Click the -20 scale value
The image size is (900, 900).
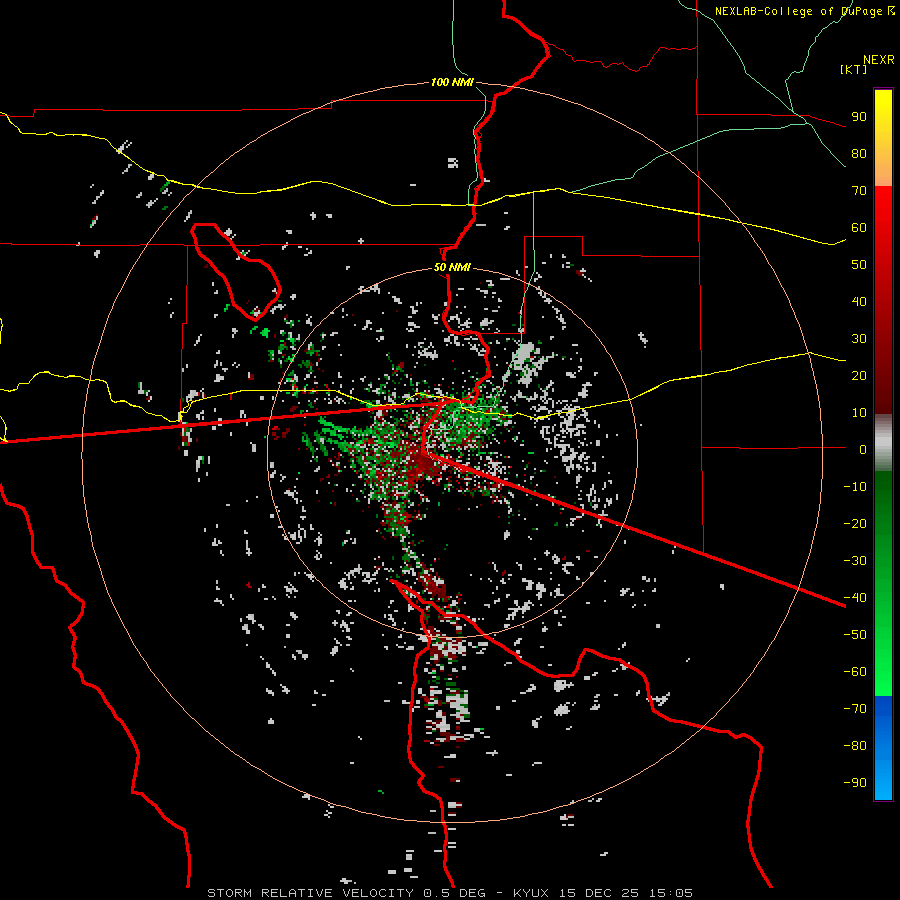click(x=855, y=523)
